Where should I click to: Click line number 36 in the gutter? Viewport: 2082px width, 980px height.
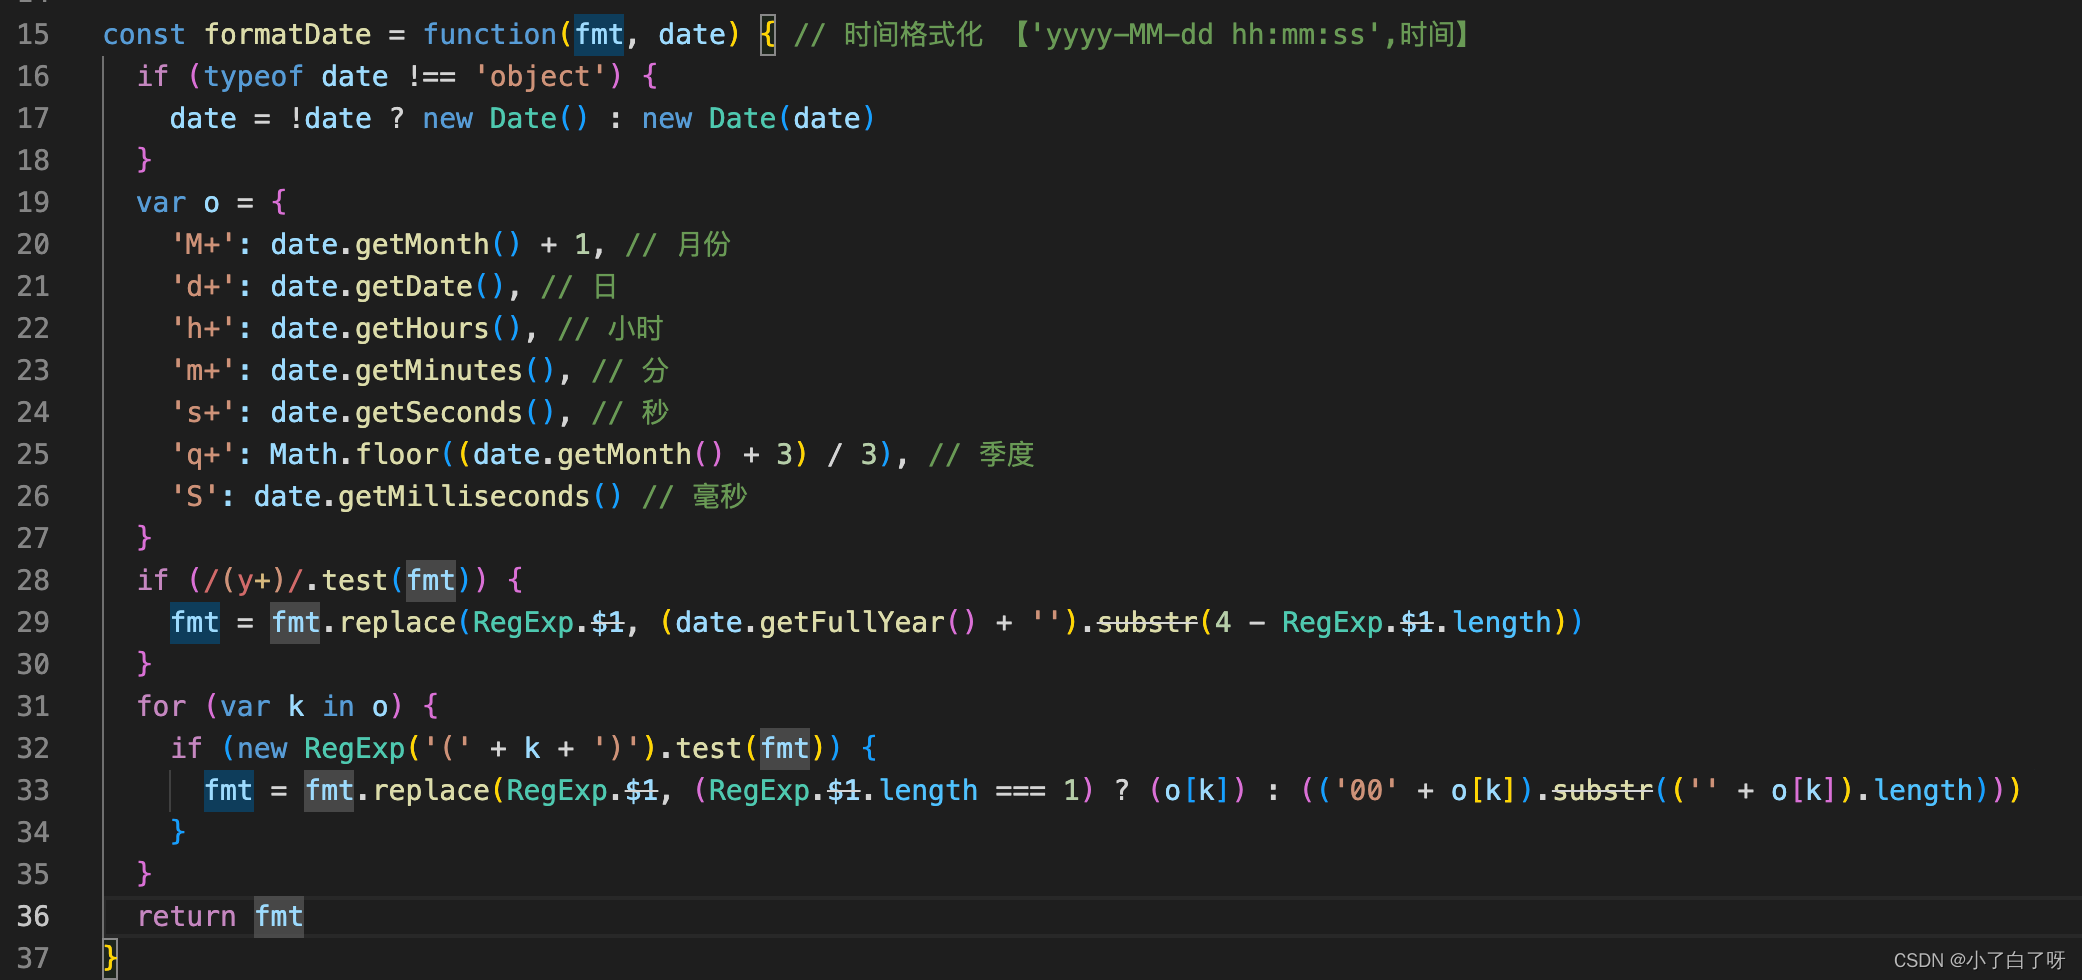[x=33, y=916]
